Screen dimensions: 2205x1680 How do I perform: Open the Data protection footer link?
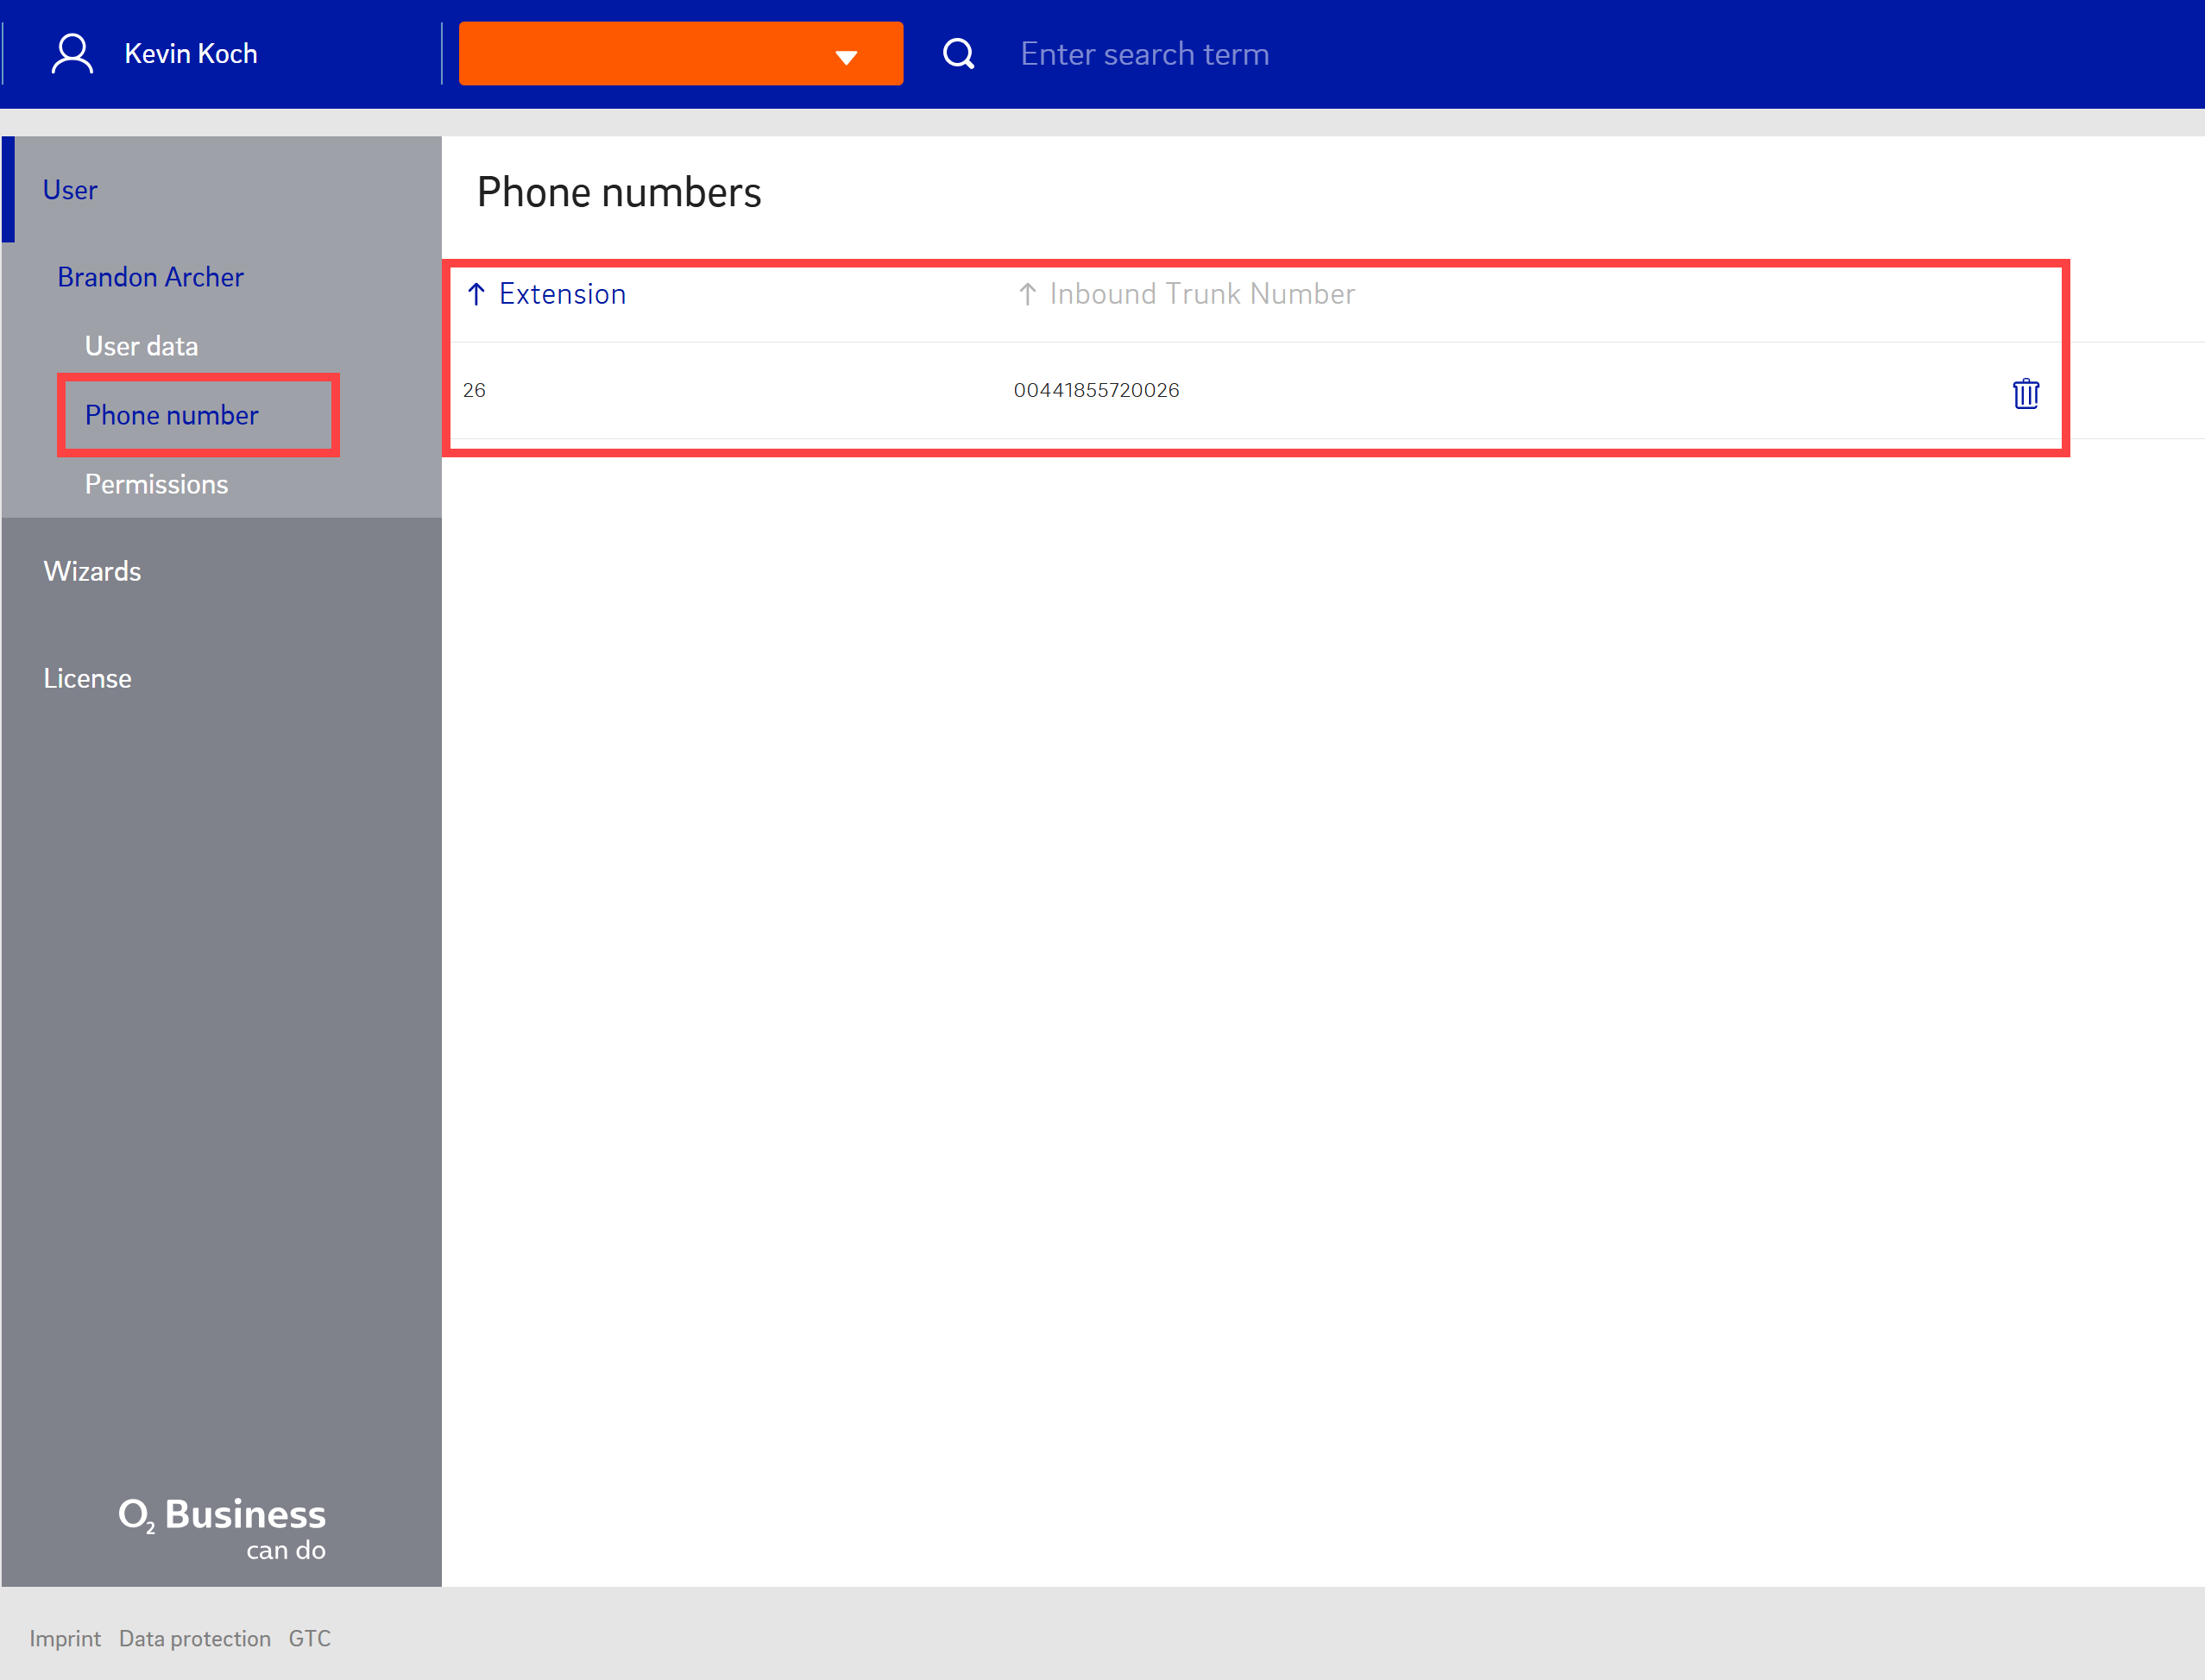tap(194, 1638)
